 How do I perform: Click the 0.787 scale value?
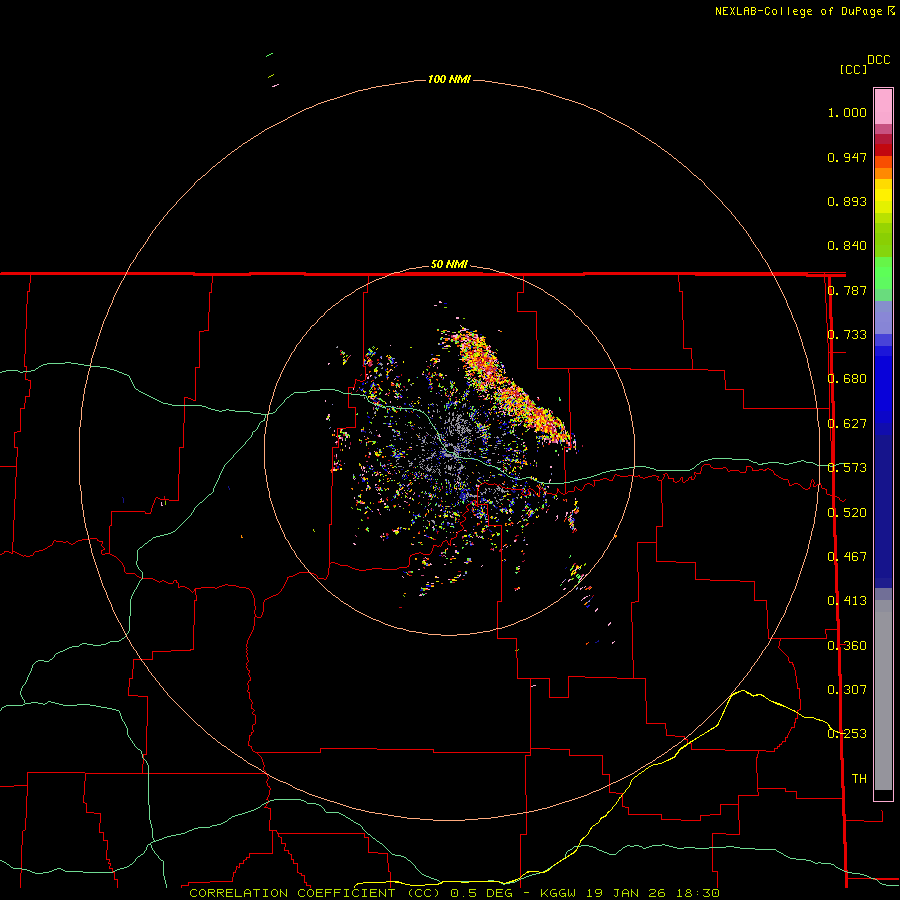847,290
